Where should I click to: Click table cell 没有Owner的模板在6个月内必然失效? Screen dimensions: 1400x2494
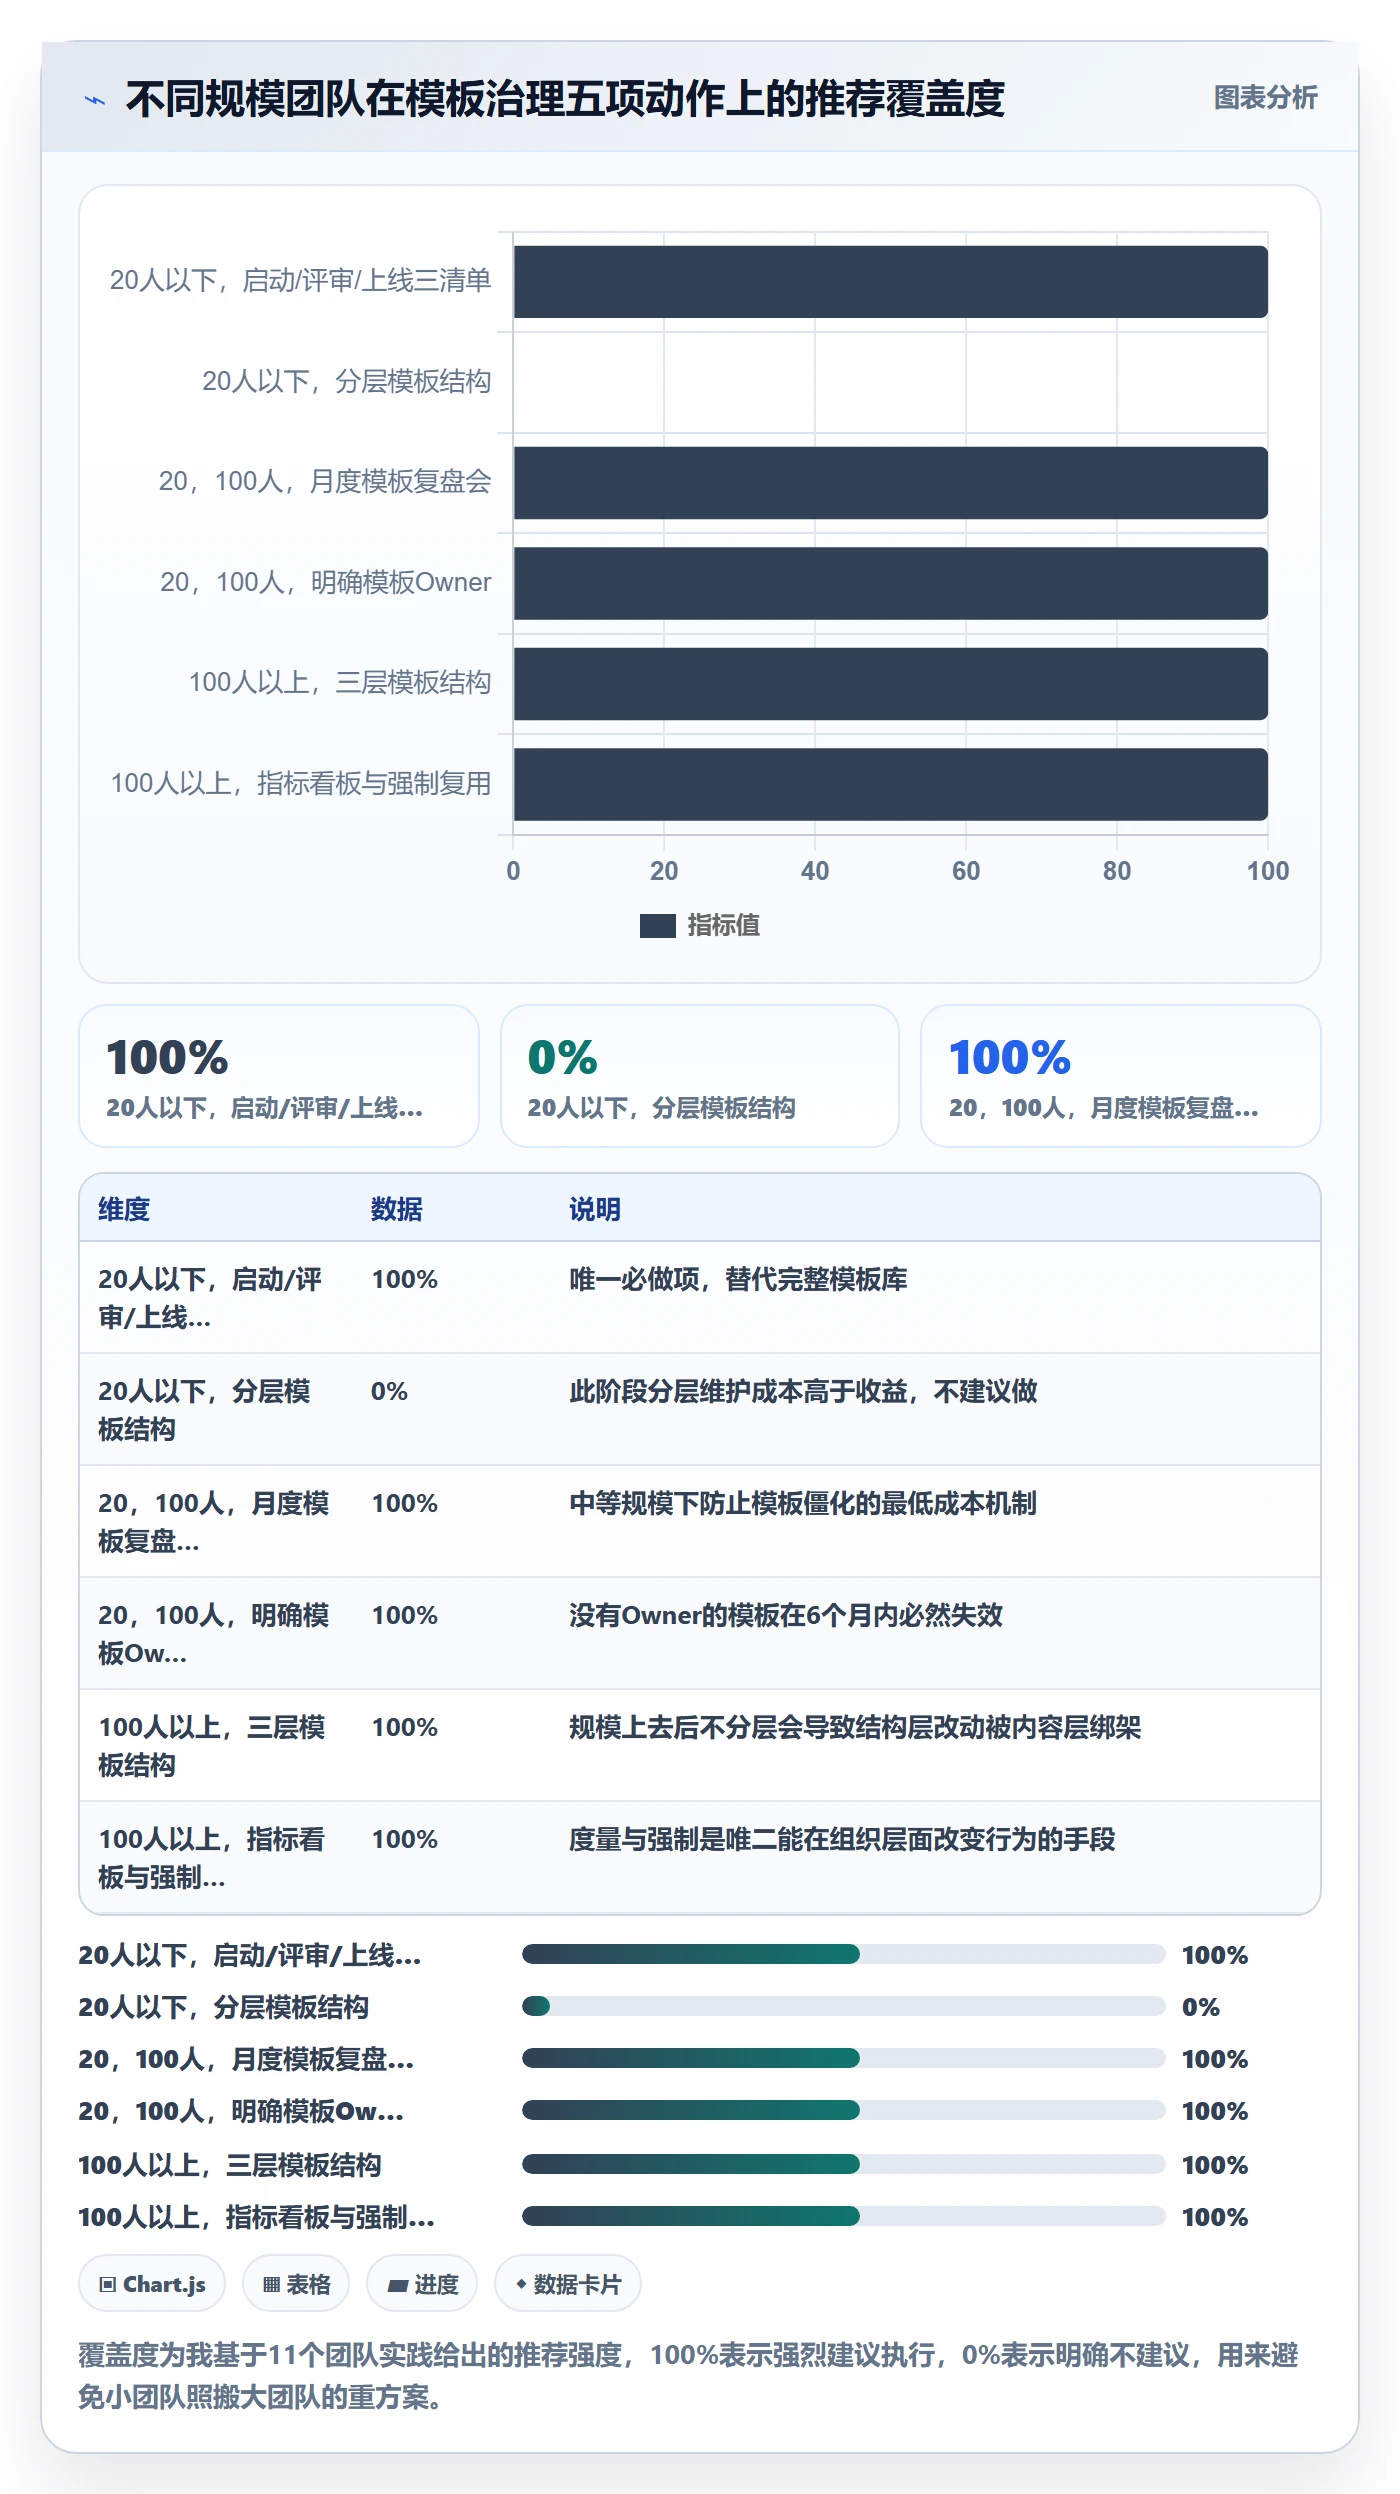(786, 1615)
